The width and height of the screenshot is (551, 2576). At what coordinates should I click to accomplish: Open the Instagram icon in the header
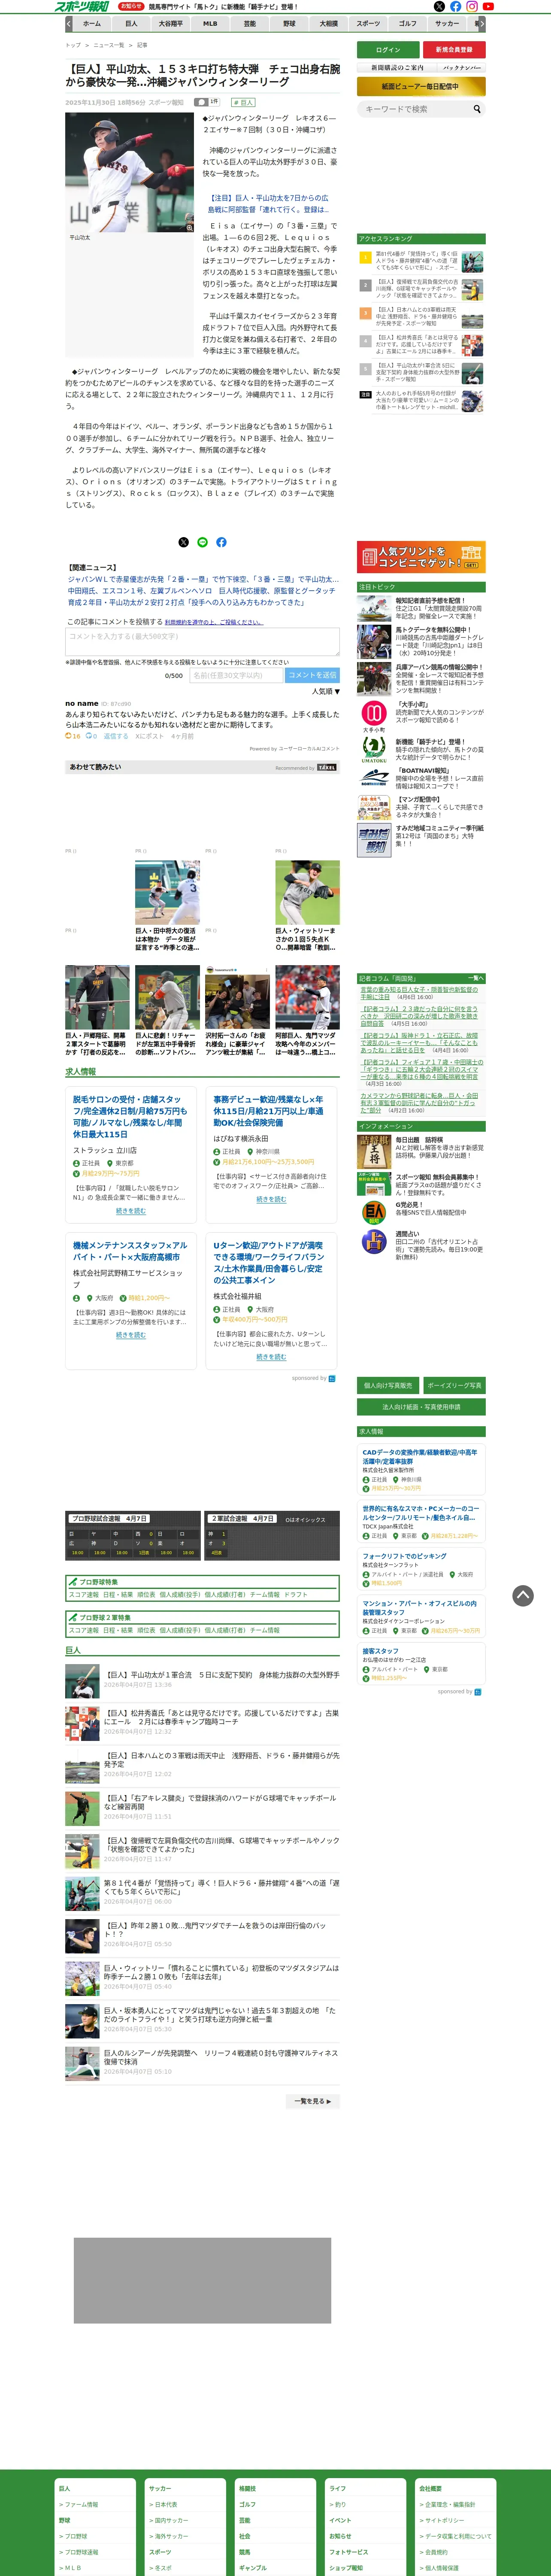click(x=472, y=6)
